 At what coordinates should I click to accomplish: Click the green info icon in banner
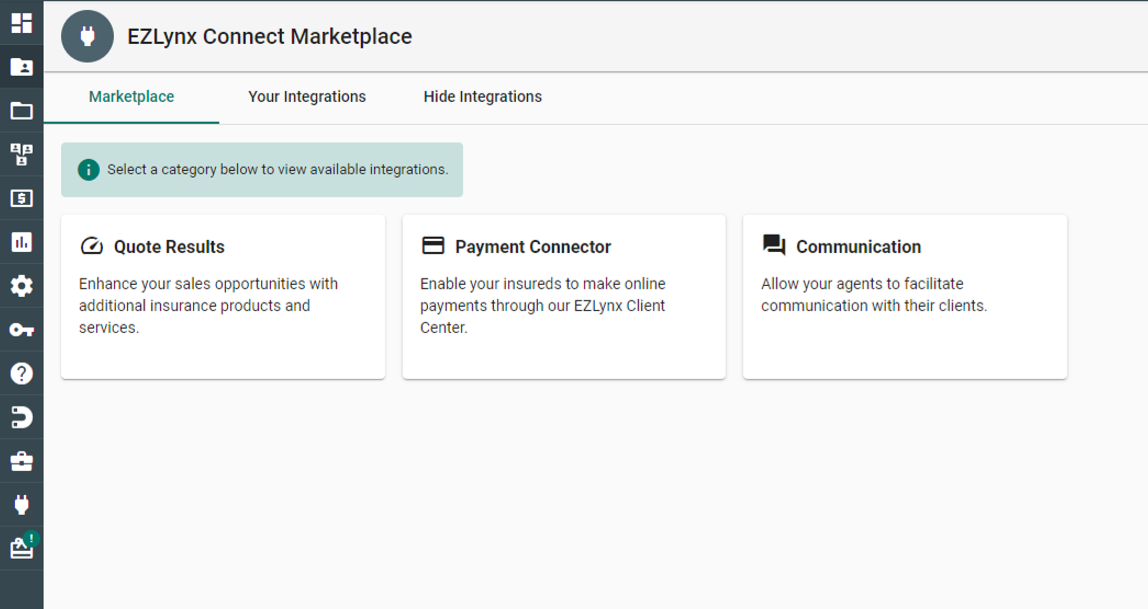tap(89, 170)
